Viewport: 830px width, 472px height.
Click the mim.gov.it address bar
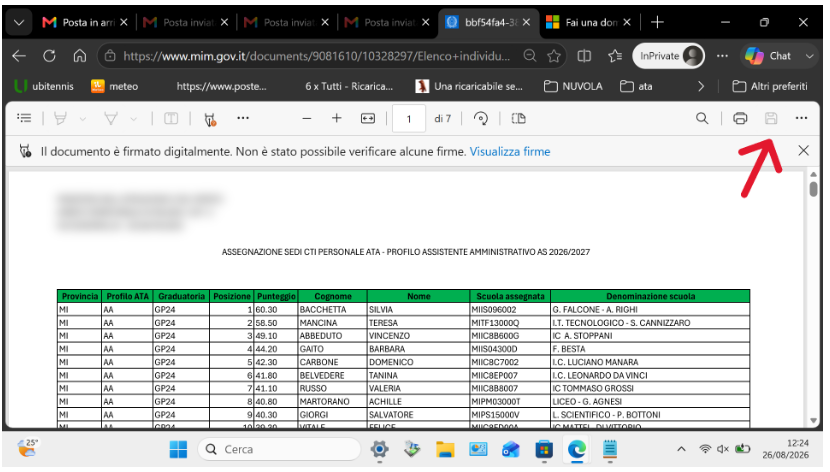coord(317,56)
